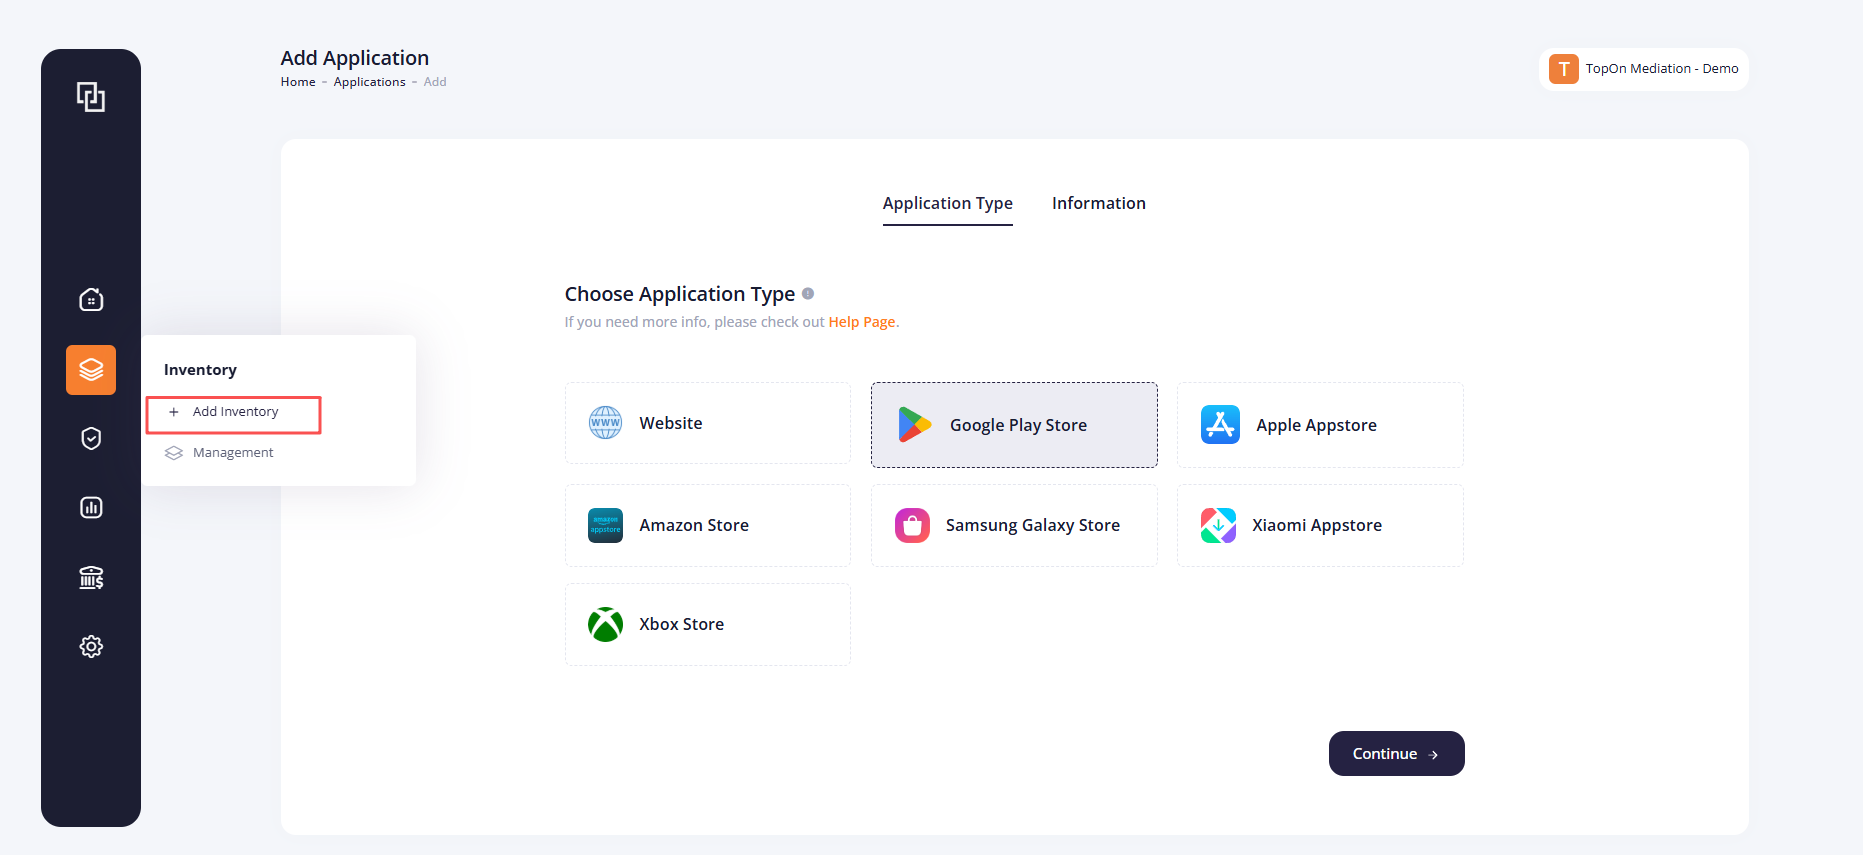Choose the Website application type card

(708, 423)
